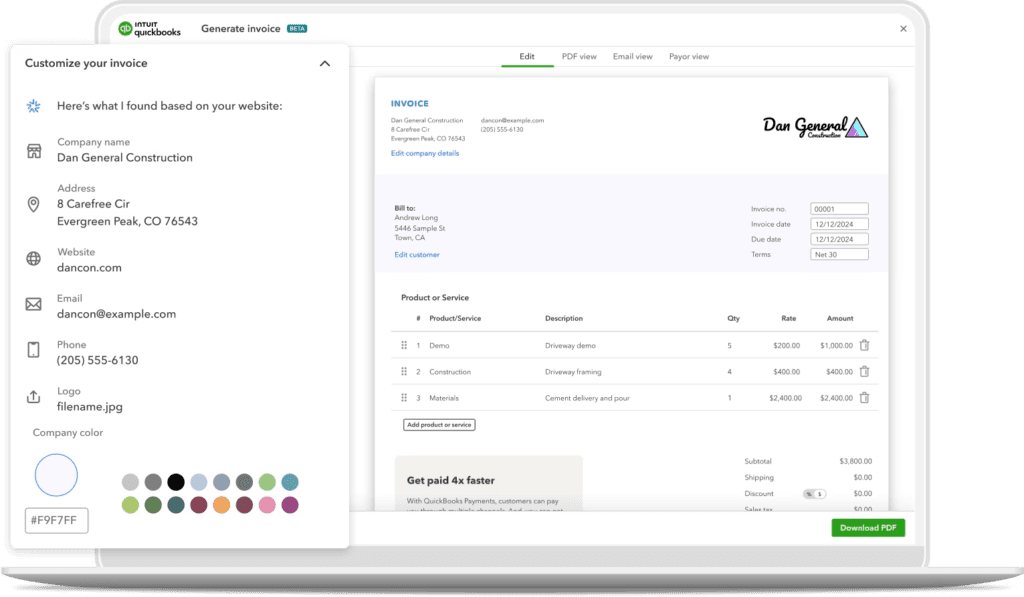Pick the purple magenta color swatch
The image size is (1024, 597).
point(290,505)
